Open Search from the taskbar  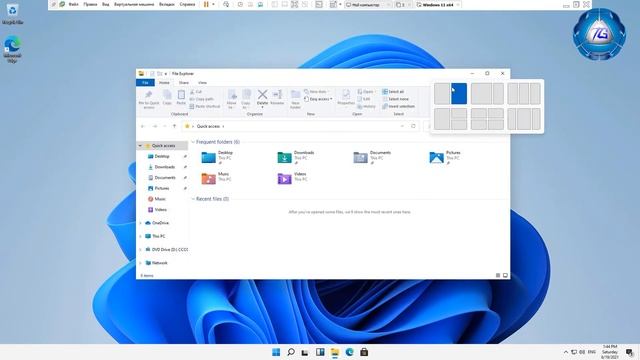(x=291, y=352)
